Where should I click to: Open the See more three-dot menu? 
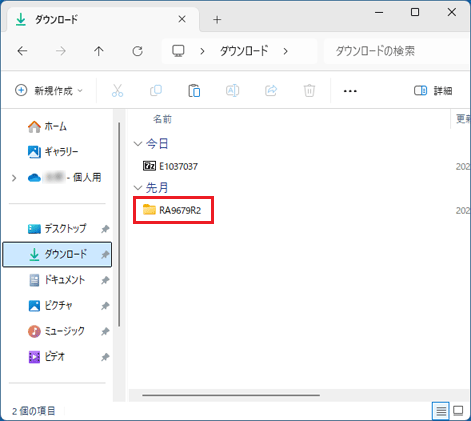pyautogui.click(x=350, y=91)
